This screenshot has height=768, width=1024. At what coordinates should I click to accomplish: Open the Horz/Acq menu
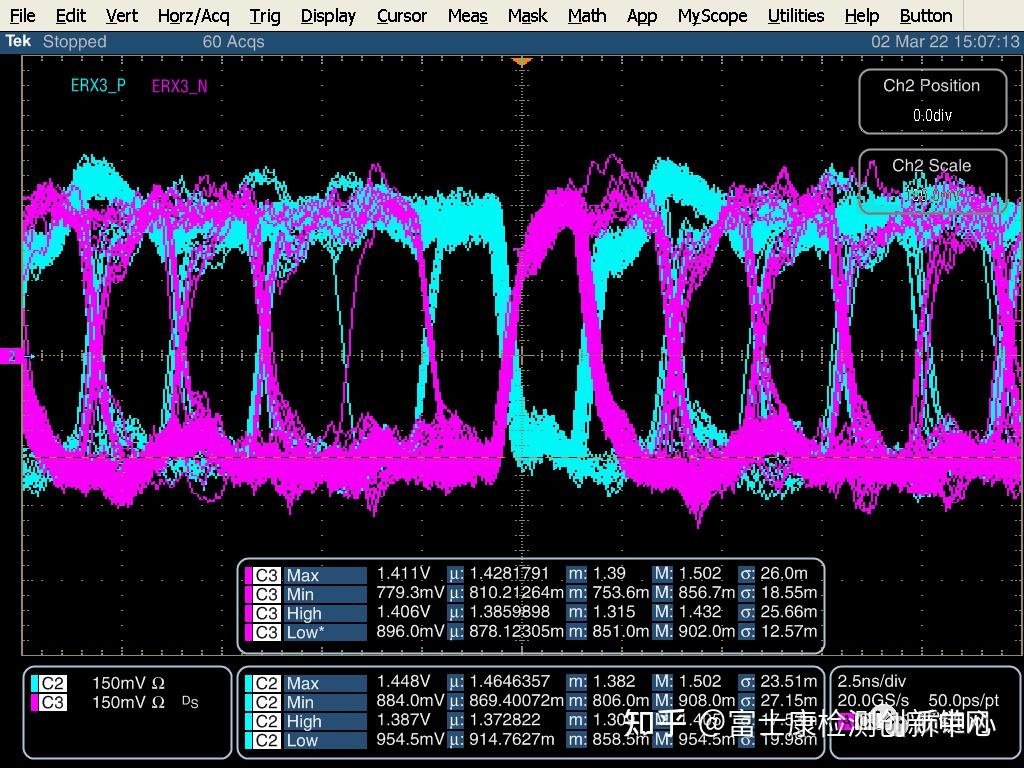[193, 16]
